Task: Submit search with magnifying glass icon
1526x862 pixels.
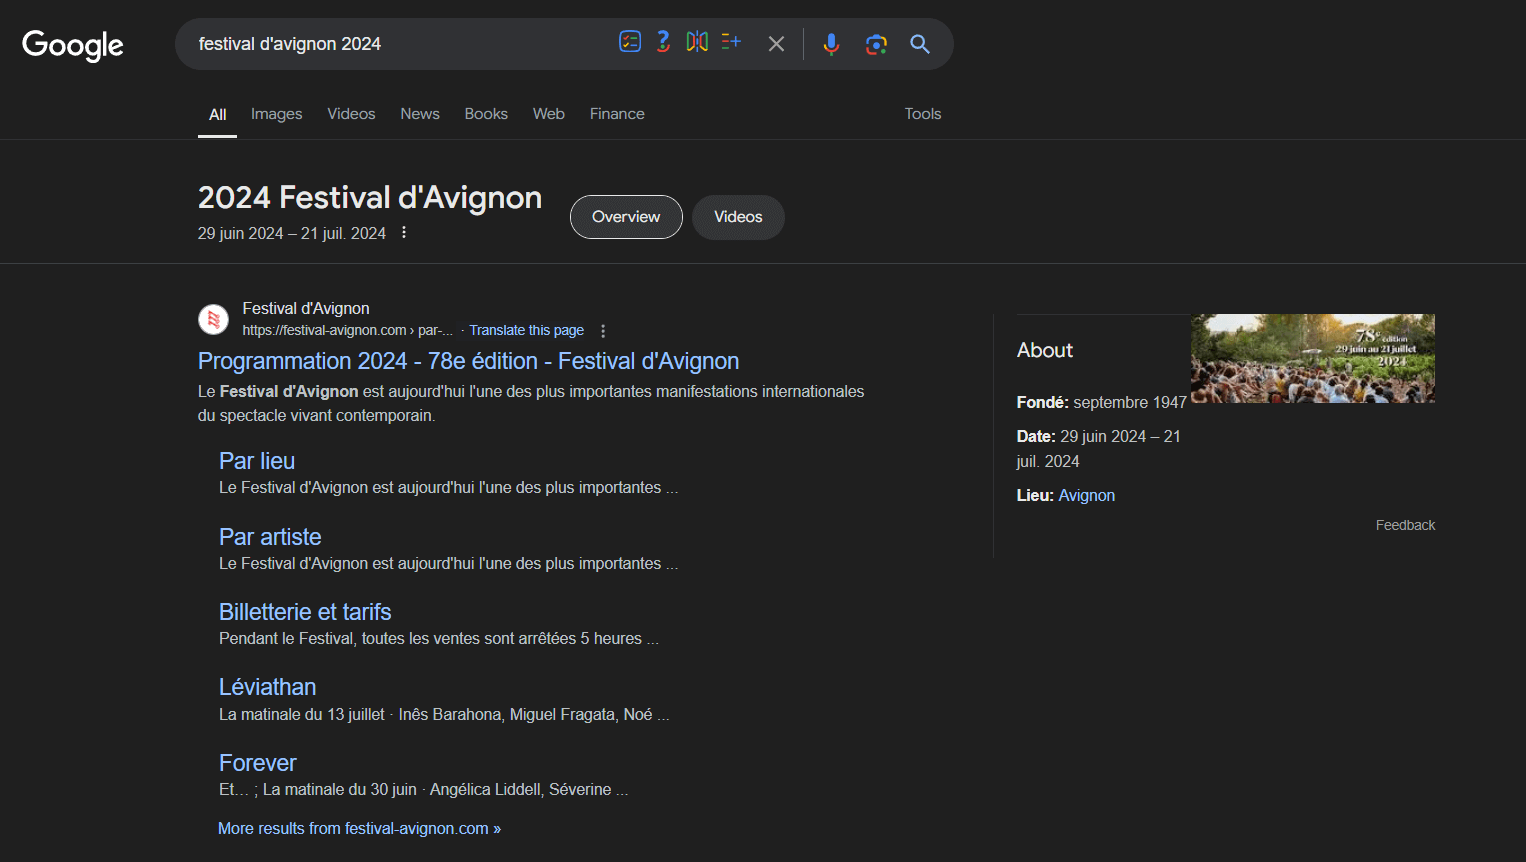Action: (x=920, y=44)
